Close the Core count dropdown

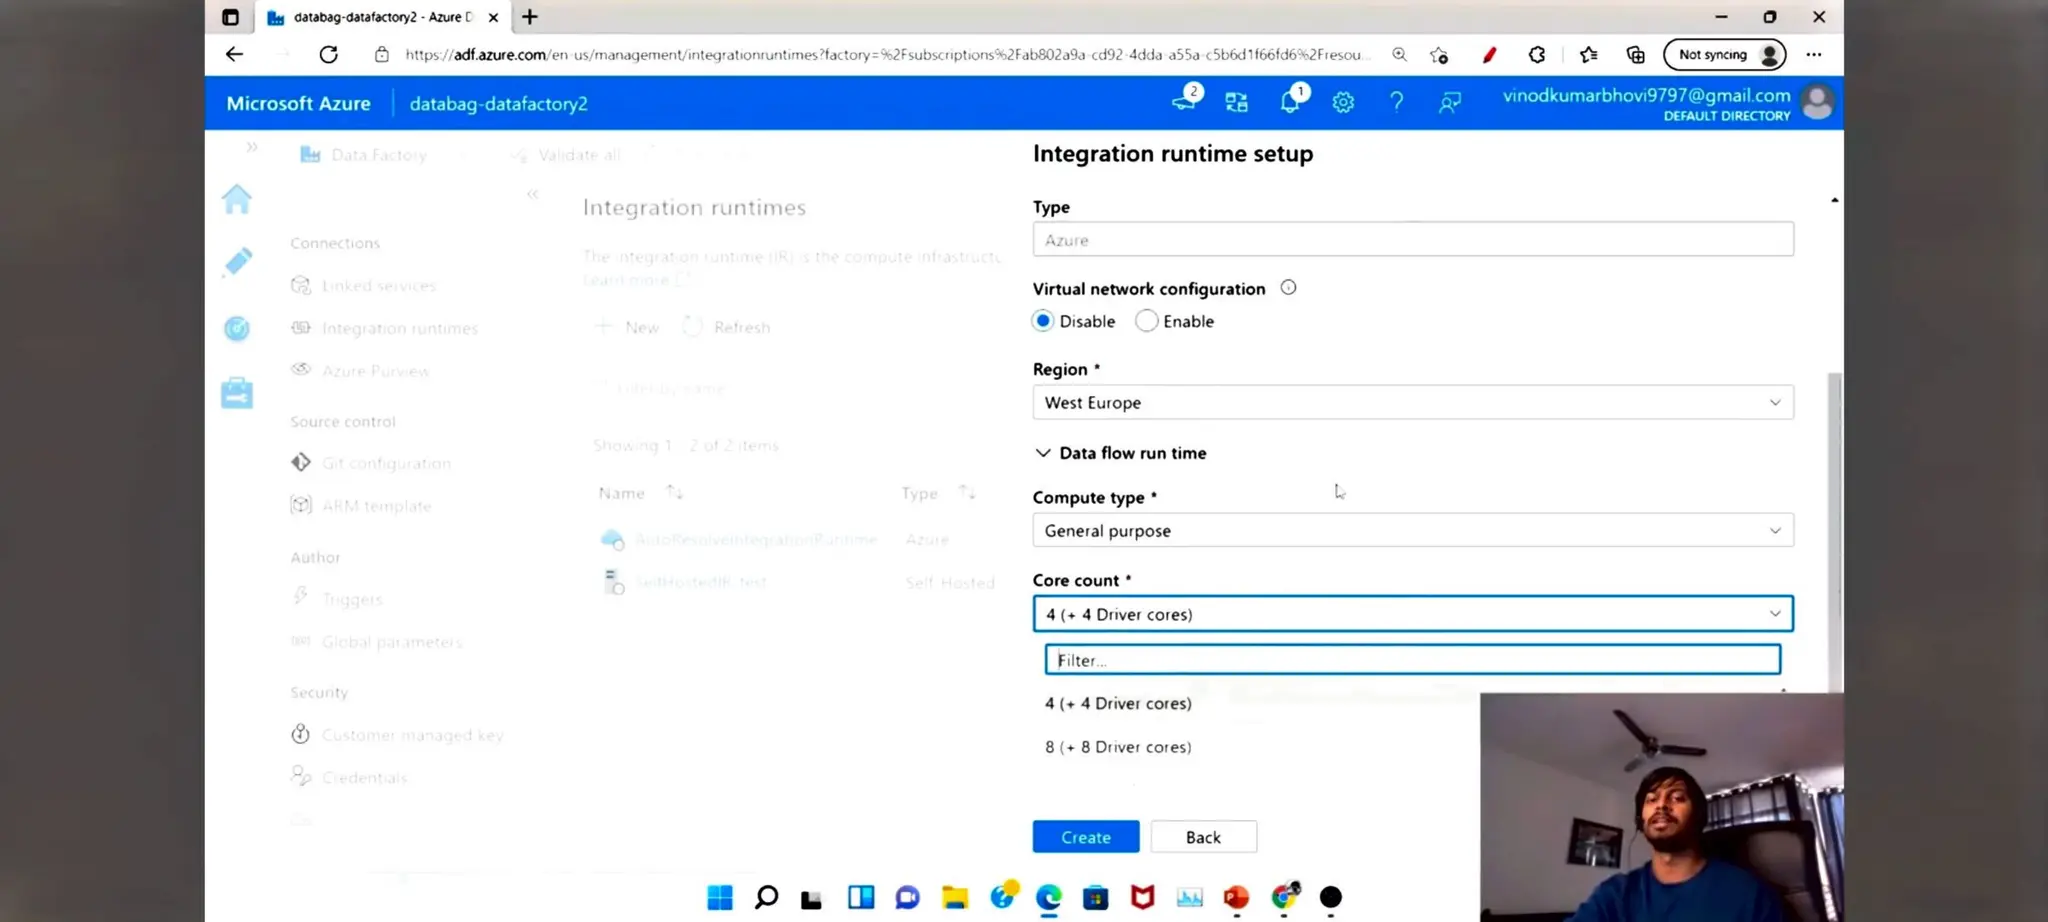1413,614
